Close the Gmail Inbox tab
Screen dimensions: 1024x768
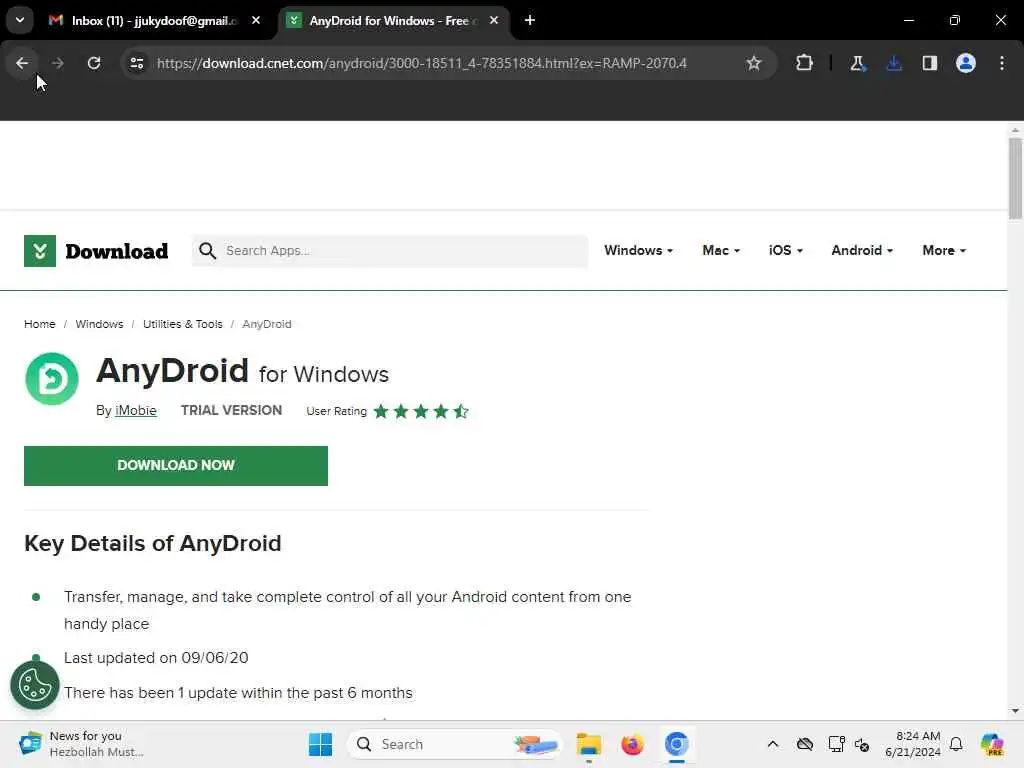256,20
